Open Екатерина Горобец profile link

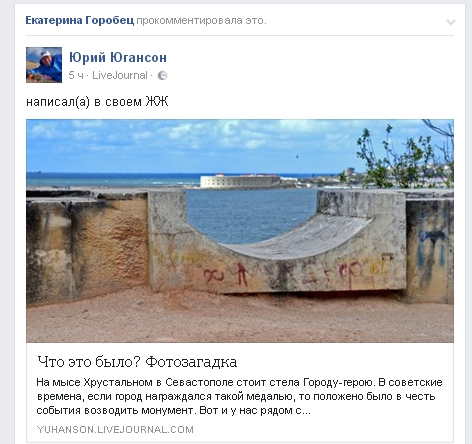click(x=80, y=21)
